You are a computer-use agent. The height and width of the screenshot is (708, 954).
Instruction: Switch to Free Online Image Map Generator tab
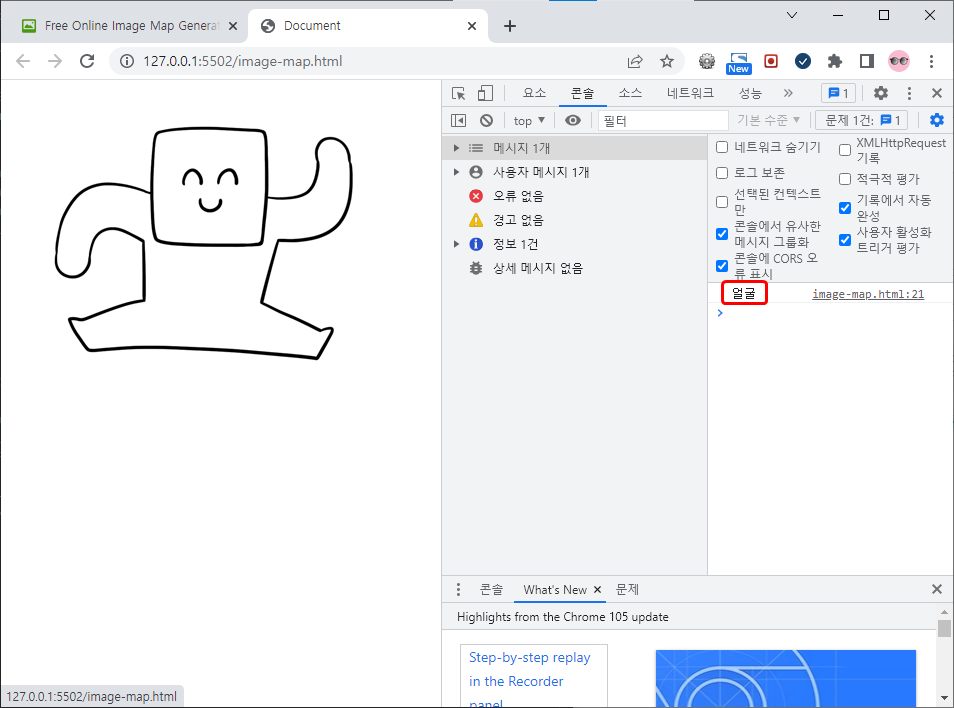(x=129, y=26)
